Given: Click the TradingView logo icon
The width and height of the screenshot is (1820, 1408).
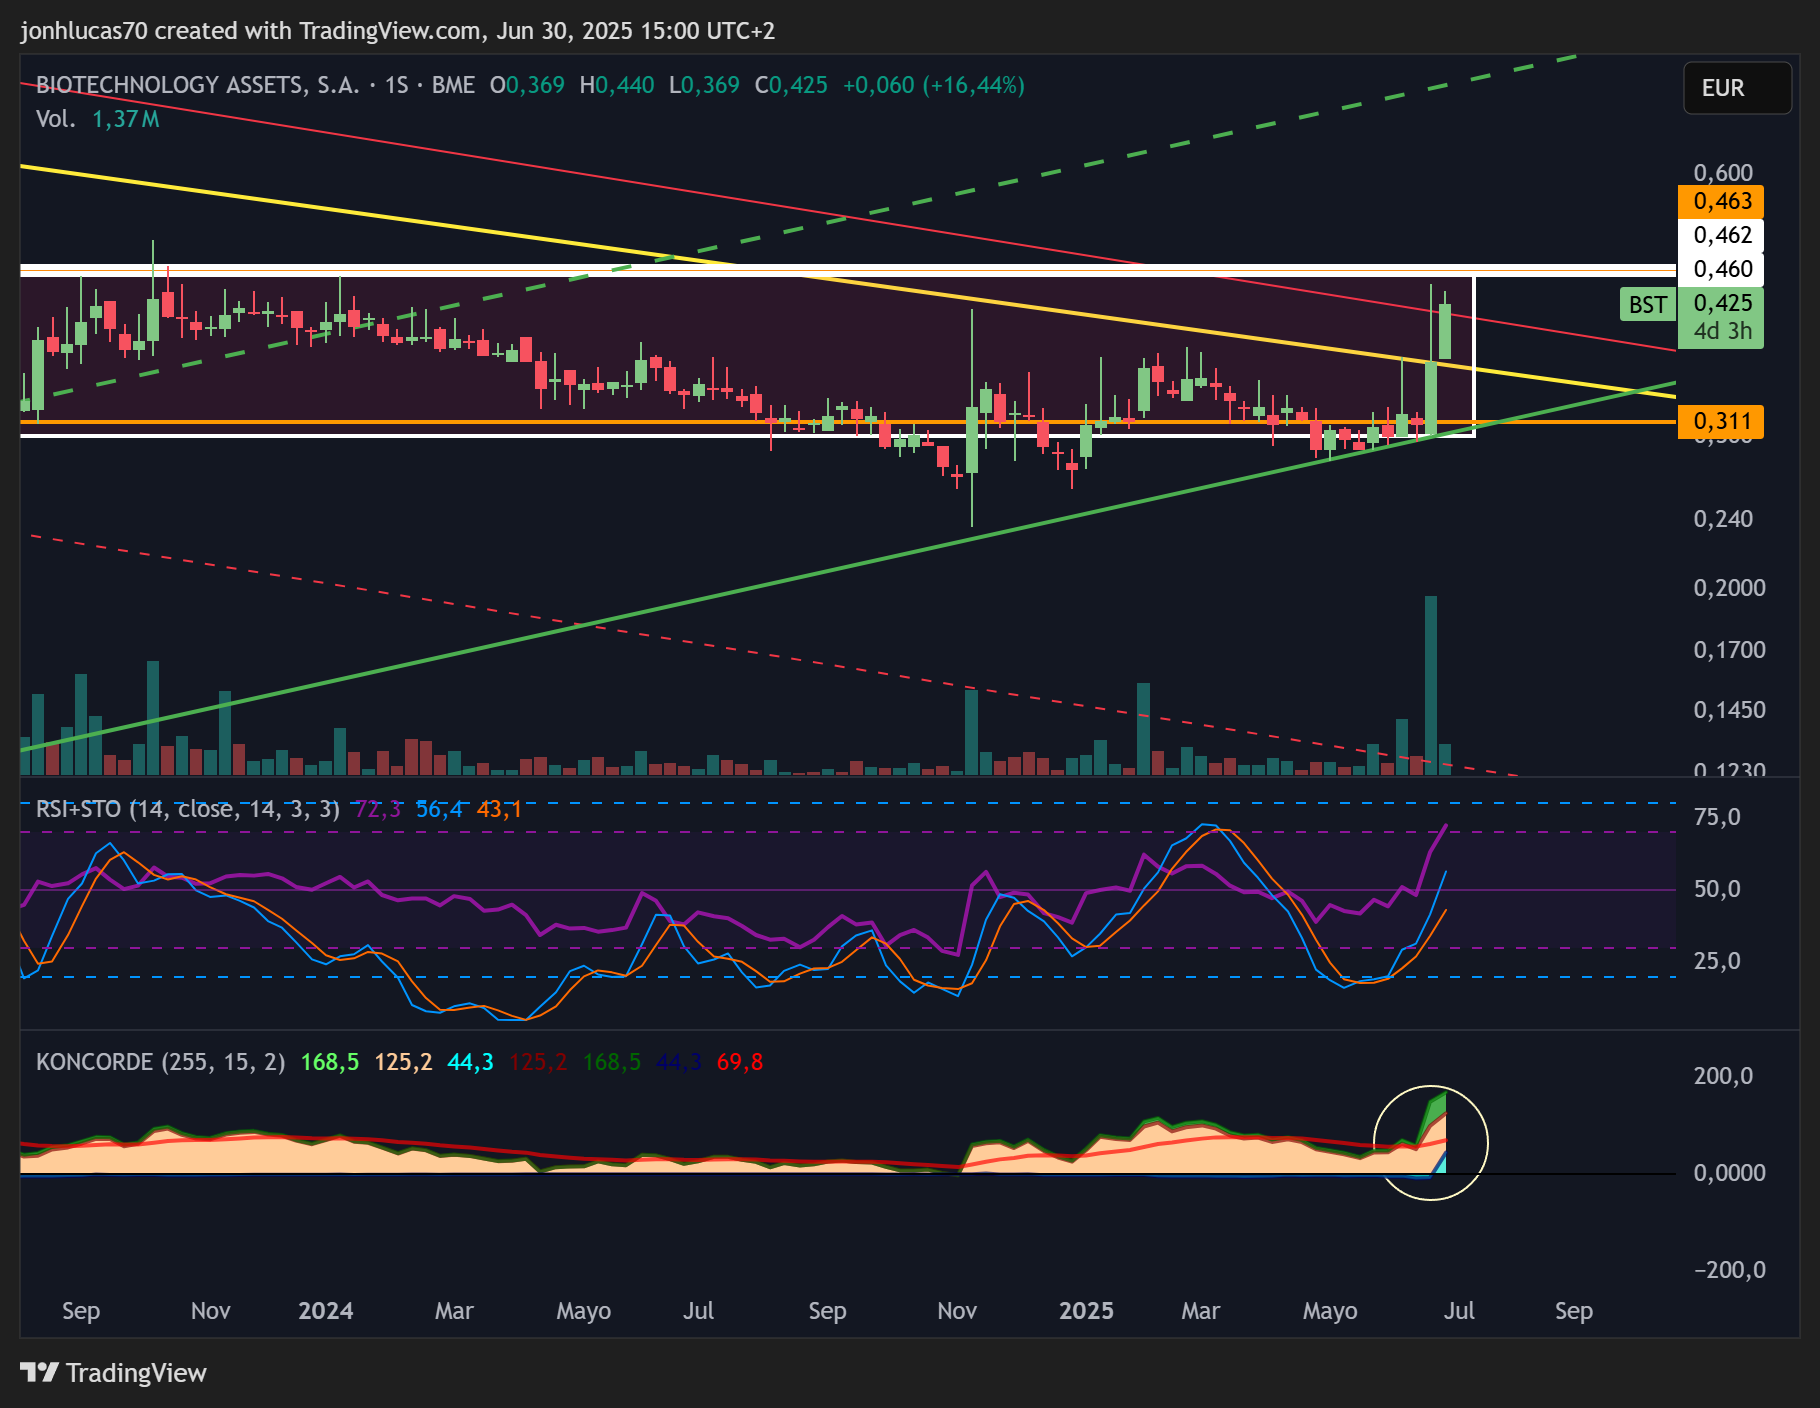Looking at the screenshot, I should point(40,1372).
